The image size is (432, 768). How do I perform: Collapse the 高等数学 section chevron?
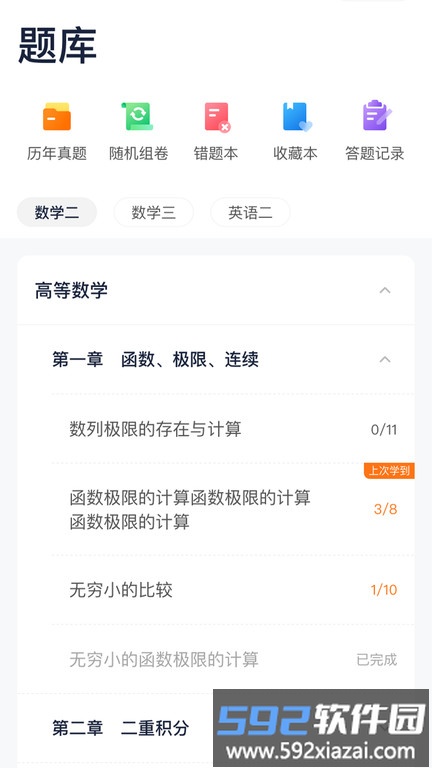pyautogui.click(x=385, y=290)
